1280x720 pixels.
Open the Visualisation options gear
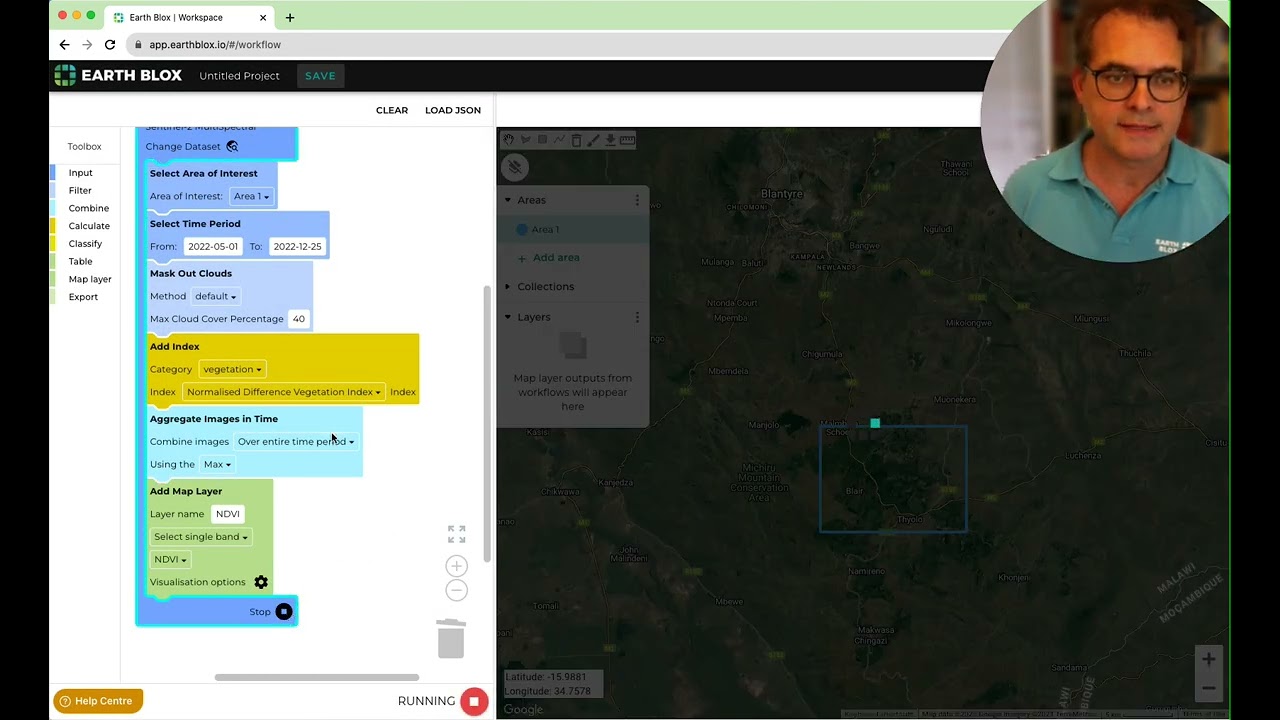(x=261, y=582)
